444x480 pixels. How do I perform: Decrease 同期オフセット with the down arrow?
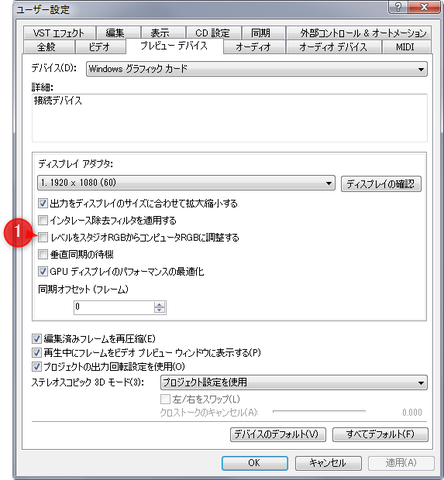pos(160,311)
